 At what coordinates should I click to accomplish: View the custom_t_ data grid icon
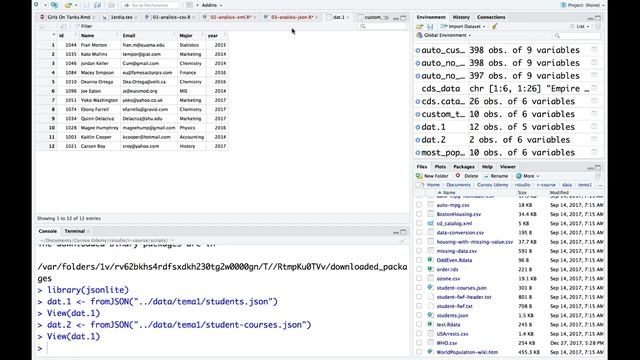click(594, 114)
